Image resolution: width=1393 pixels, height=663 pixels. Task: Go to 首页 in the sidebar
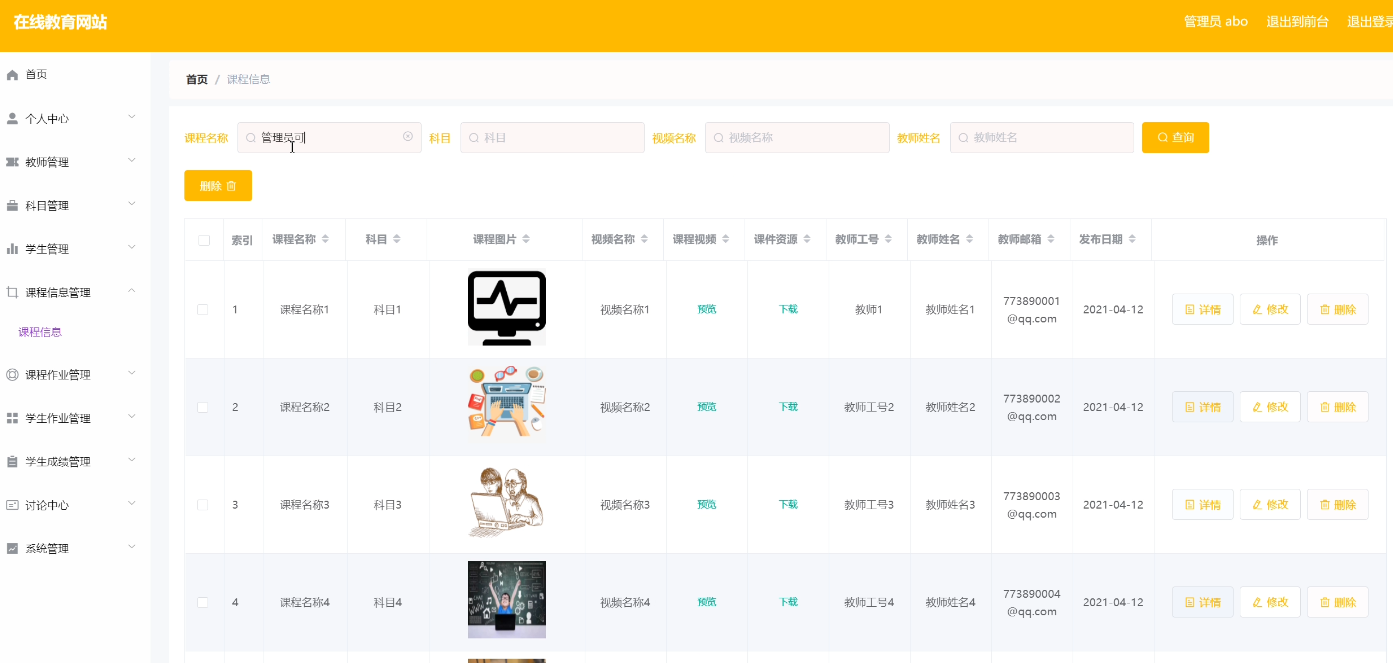(36, 75)
